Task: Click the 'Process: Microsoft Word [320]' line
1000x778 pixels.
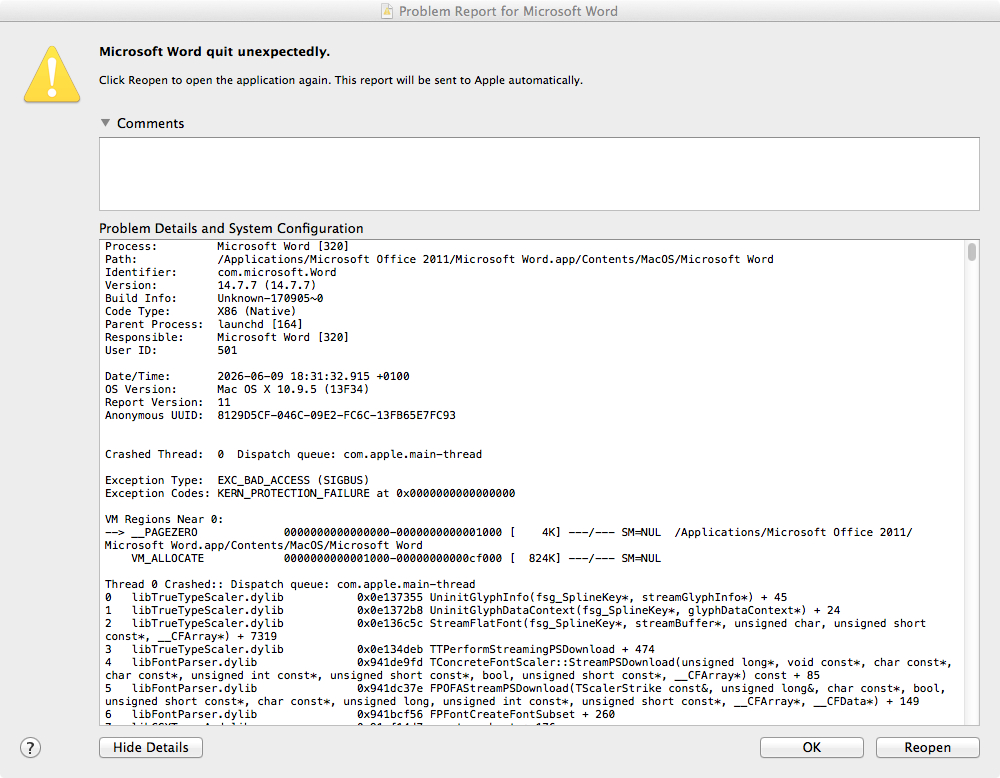Action: click(226, 246)
